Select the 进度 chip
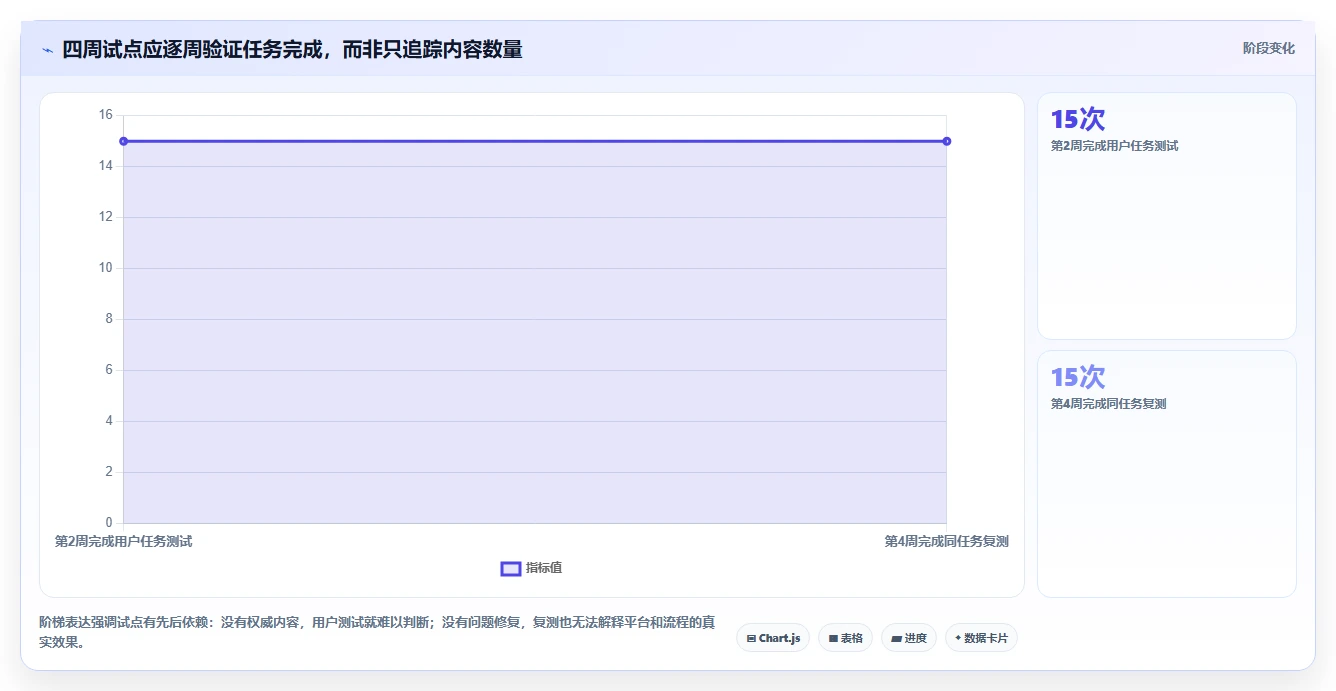Screen dimensions: 1336x691 point(908,638)
